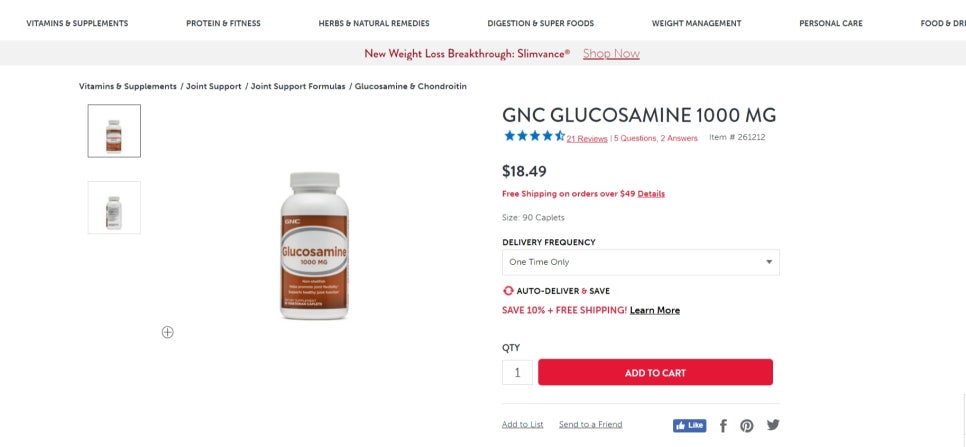The width and height of the screenshot is (966, 447).
Task: Open Vitamins & Supplements menu
Action: tap(77, 23)
